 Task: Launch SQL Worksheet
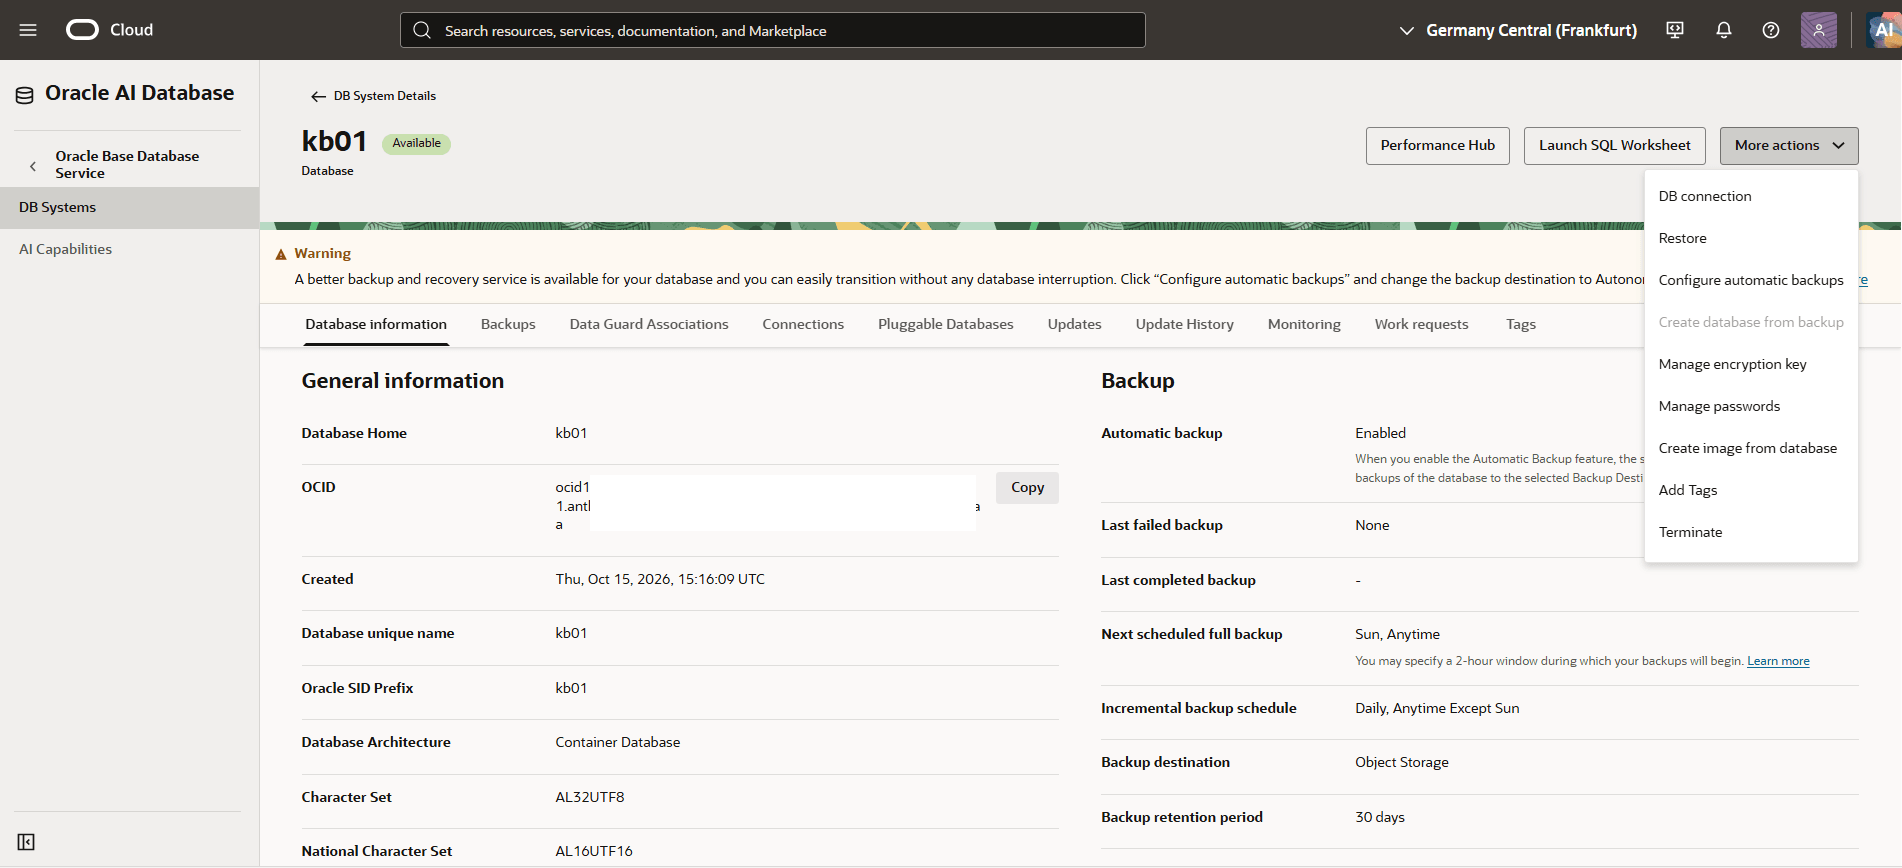tap(1615, 146)
